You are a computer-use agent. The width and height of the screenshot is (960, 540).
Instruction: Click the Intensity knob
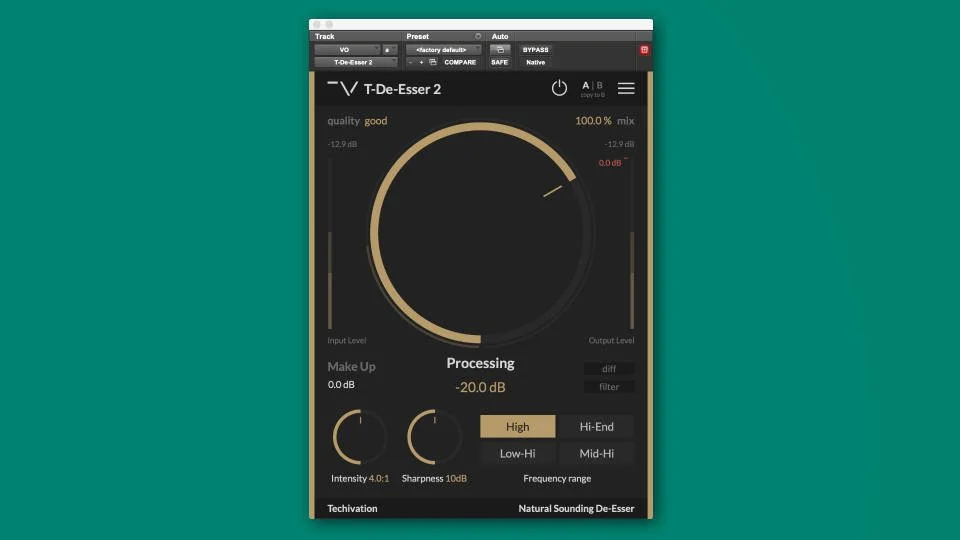coord(360,437)
